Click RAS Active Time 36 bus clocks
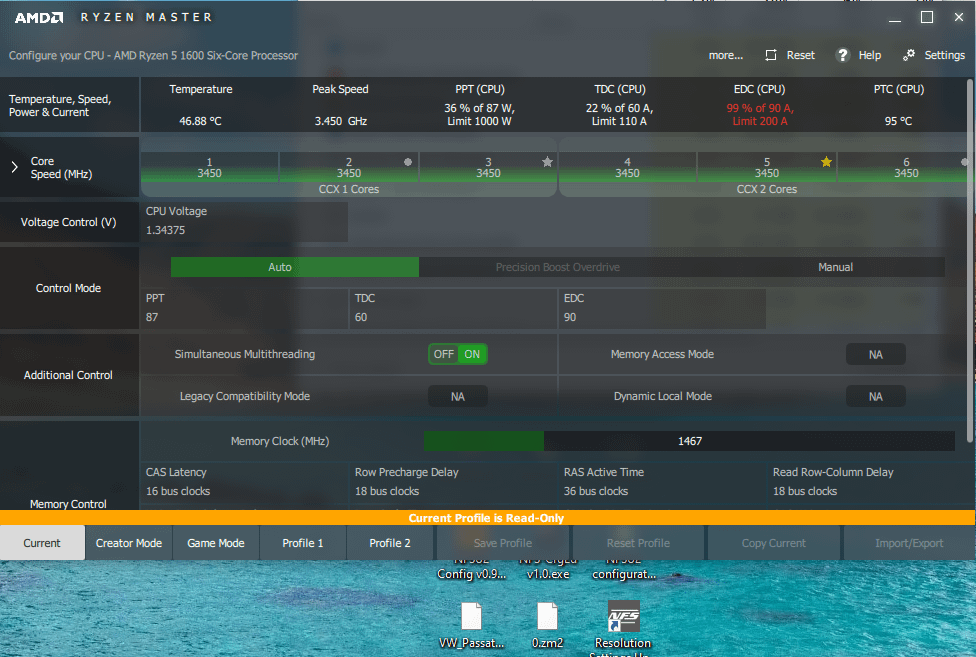This screenshot has height=657, width=976. pyautogui.click(x=663, y=482)
